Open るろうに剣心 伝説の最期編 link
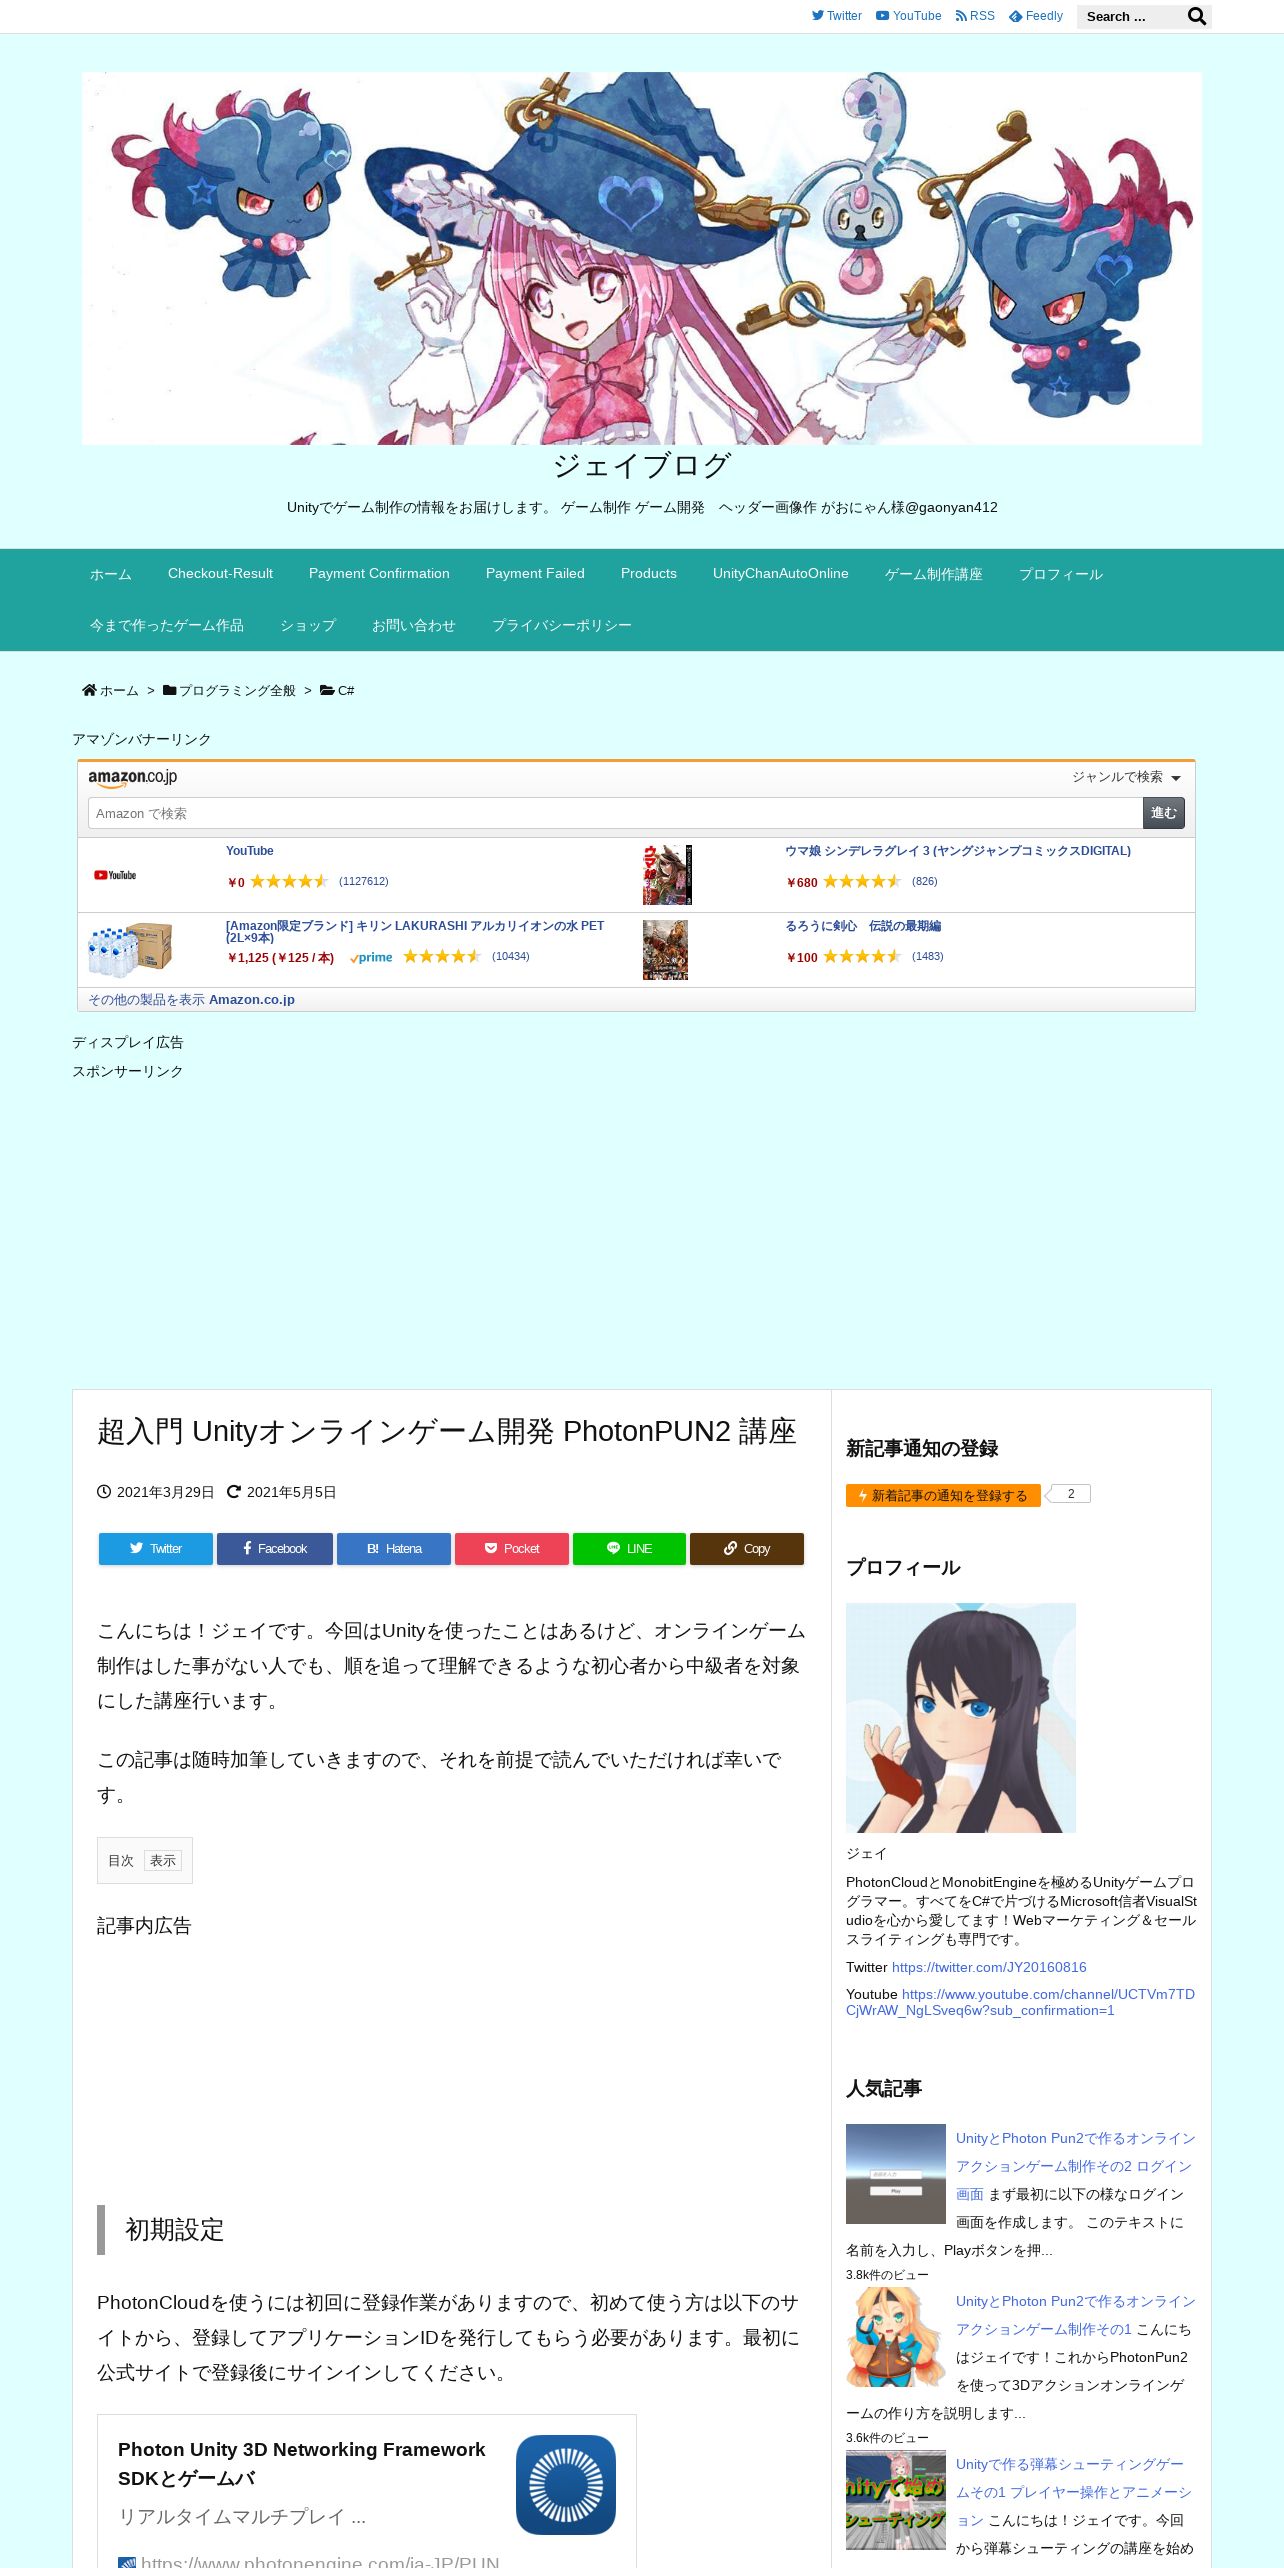The image size is (1284, 2568). (x=863, y=926)
